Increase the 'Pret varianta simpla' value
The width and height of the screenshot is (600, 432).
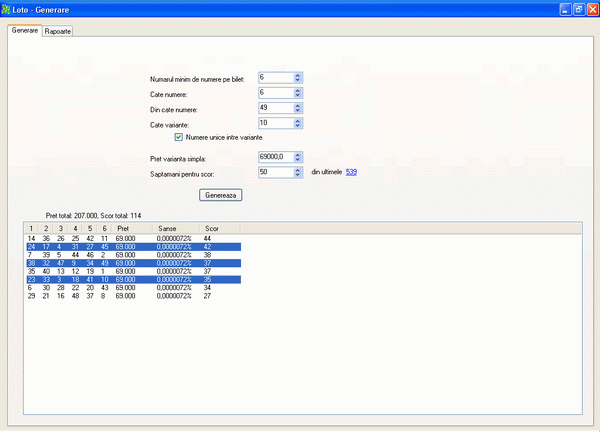pos(298,154)
